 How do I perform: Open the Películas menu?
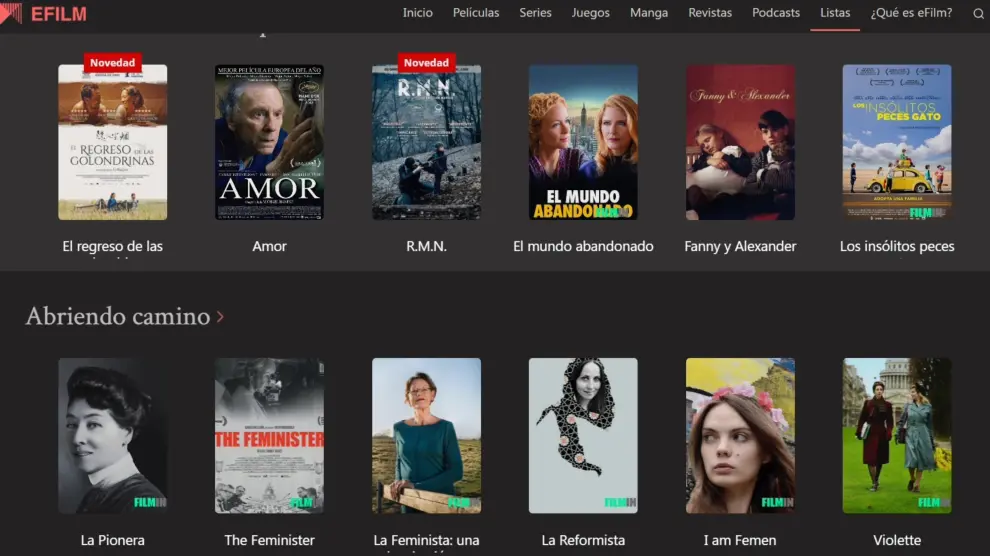pos(476,13)
